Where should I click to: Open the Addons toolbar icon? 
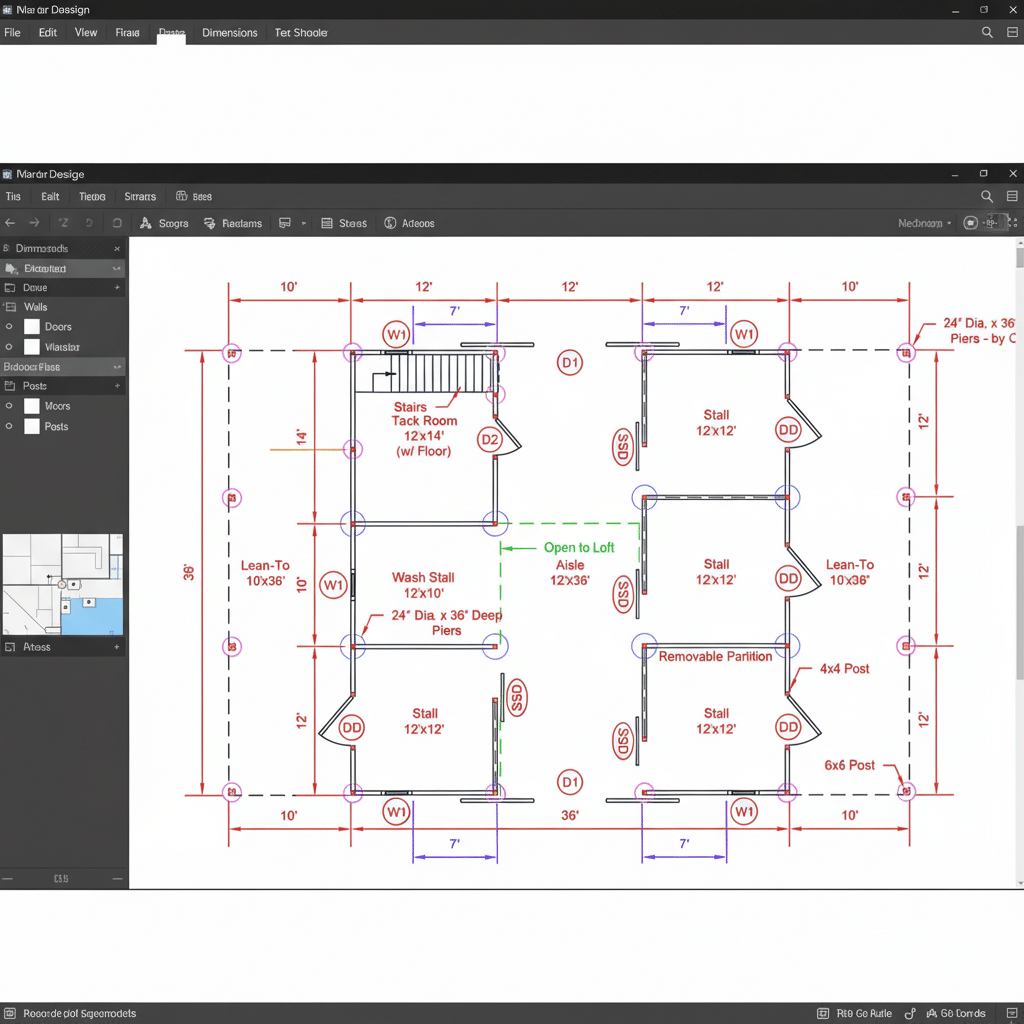pos(409,223)
